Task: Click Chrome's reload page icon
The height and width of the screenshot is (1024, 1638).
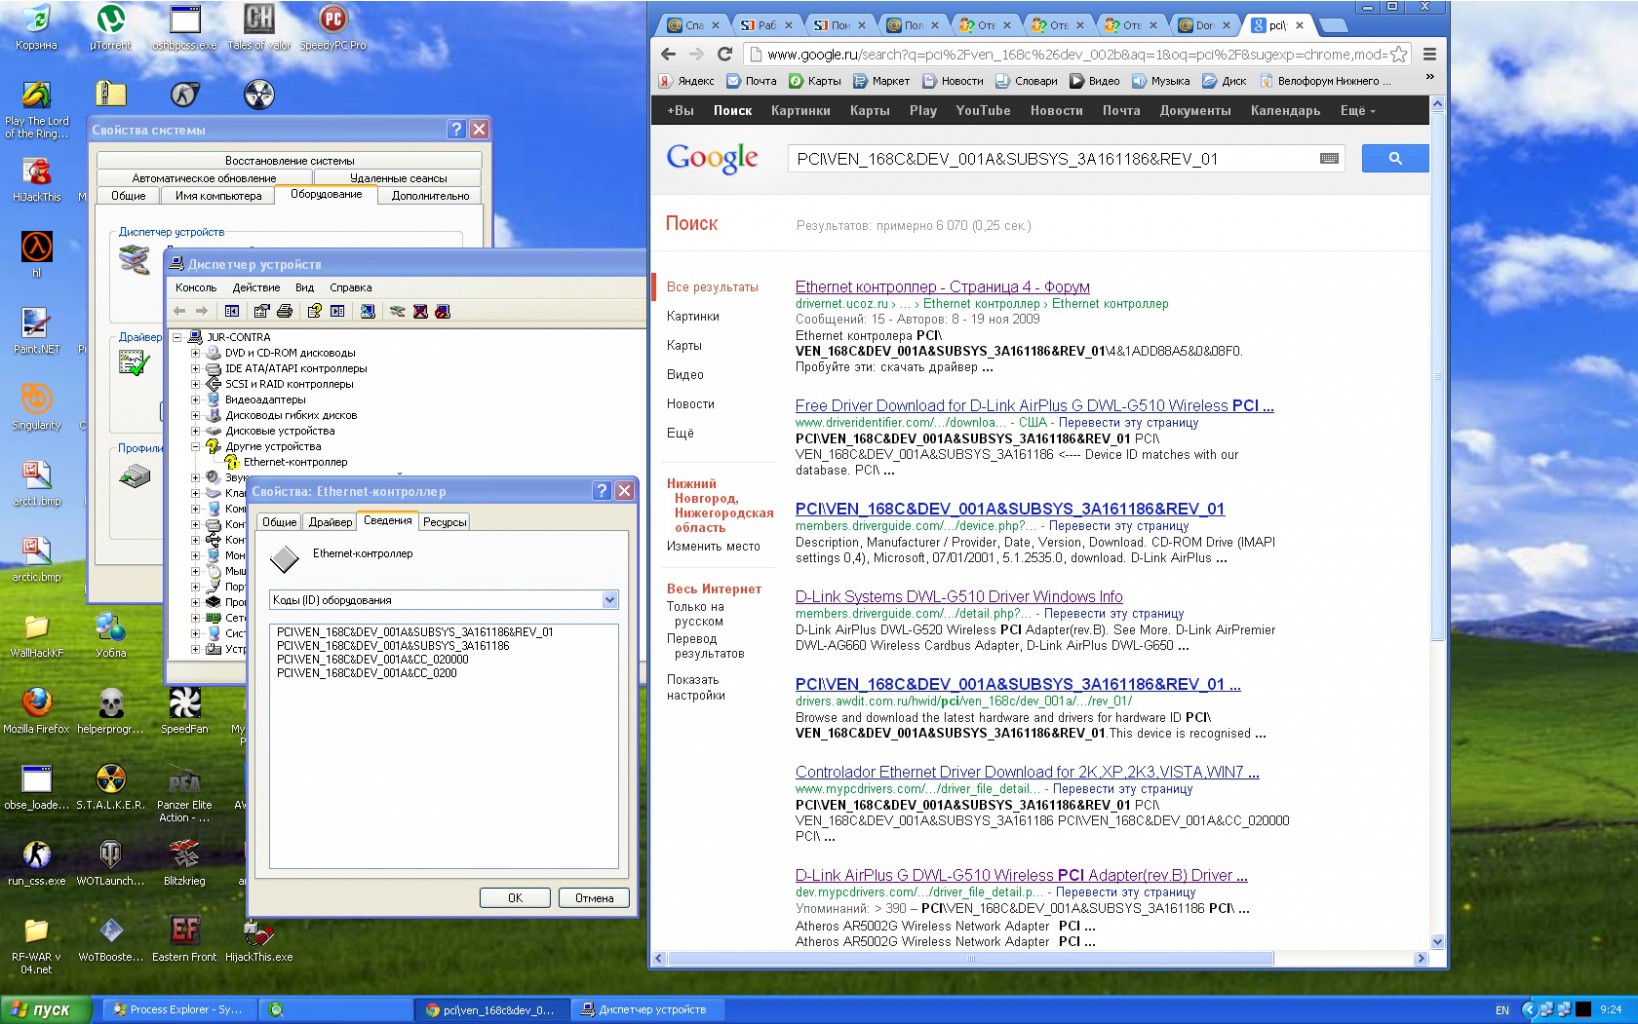Action: 725,54
